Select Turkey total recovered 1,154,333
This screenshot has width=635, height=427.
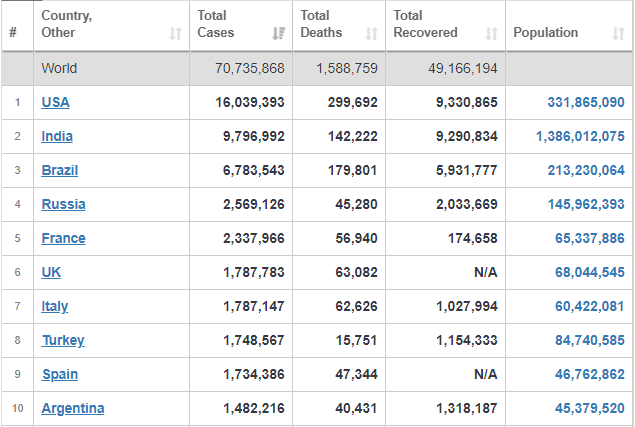[467, 340]
